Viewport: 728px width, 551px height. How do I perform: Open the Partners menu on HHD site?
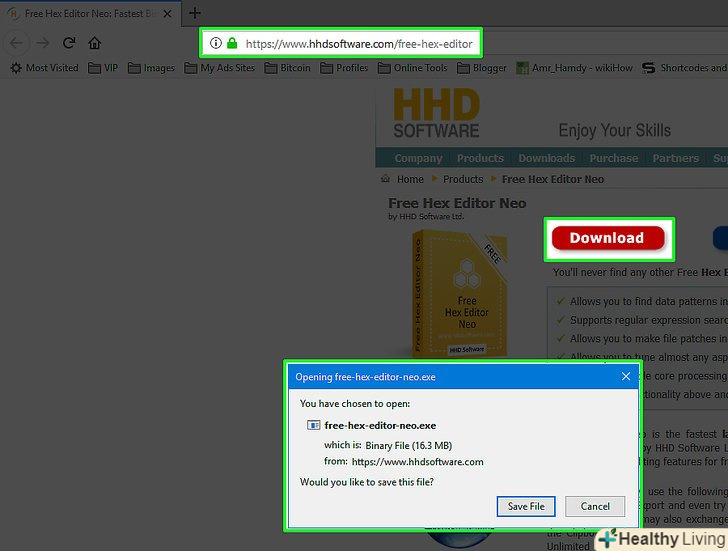point(676,158)
